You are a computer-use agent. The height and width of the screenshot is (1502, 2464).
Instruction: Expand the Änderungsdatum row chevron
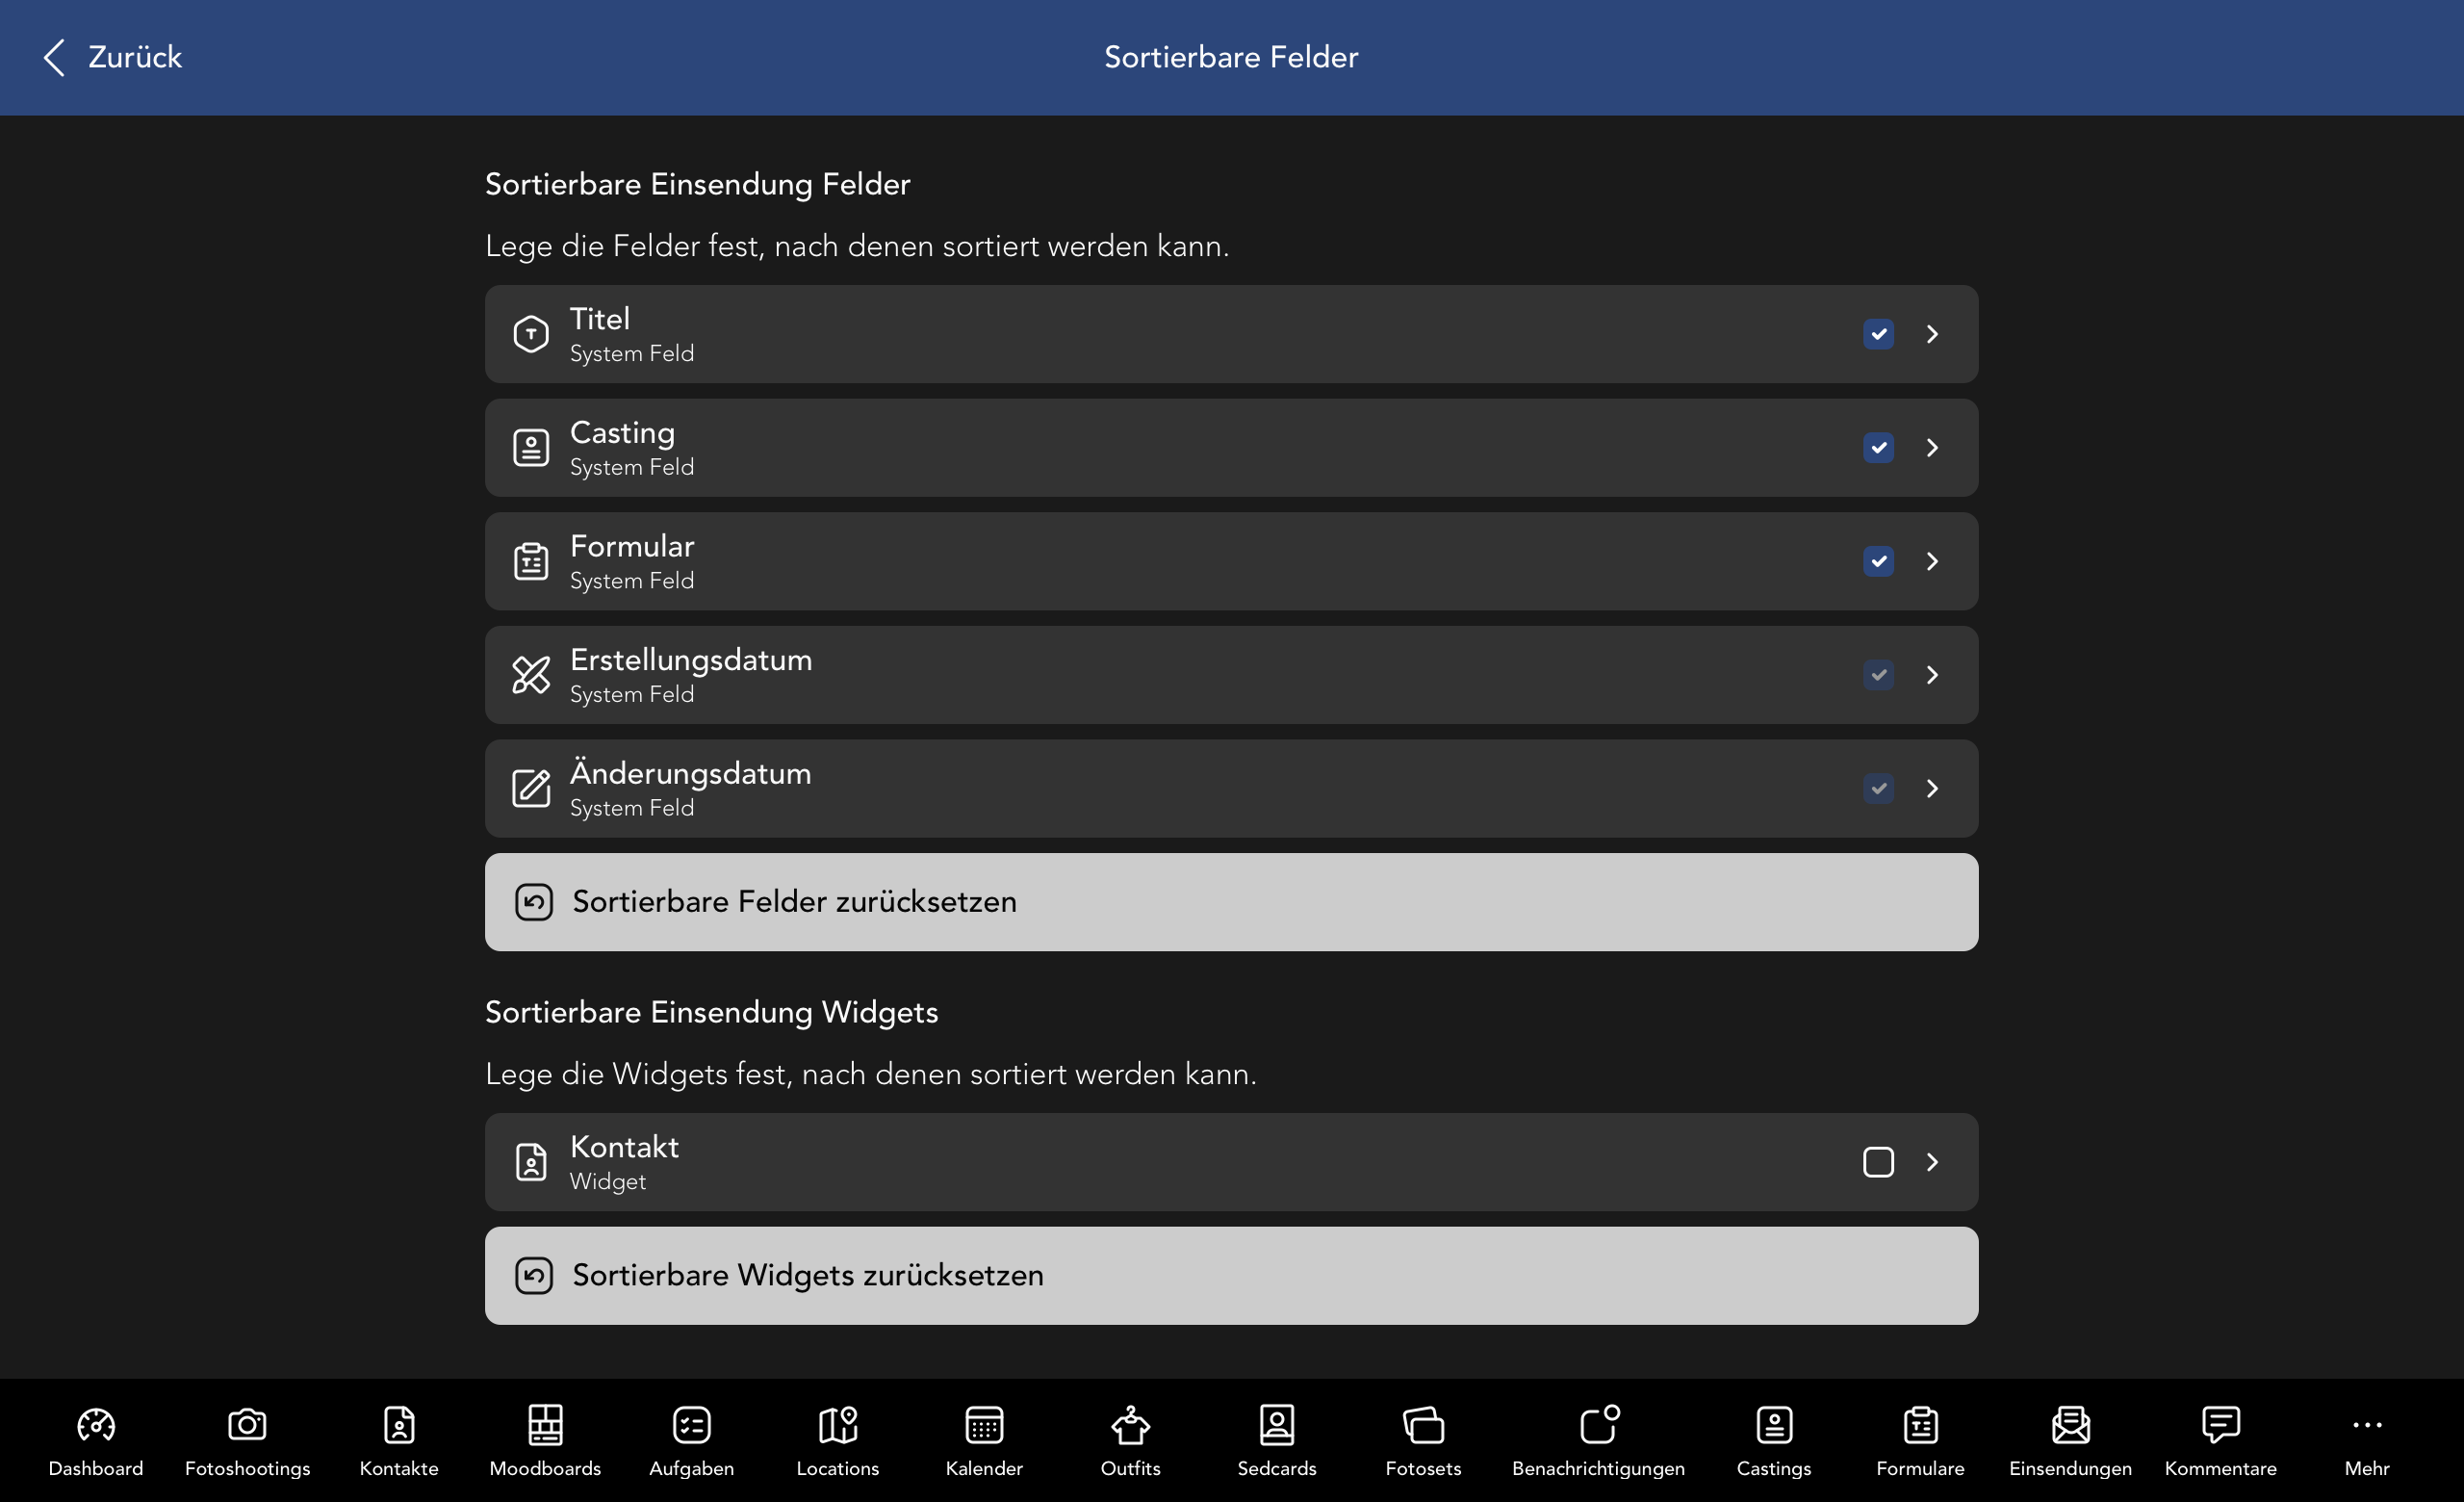(x=1932, y=788)
